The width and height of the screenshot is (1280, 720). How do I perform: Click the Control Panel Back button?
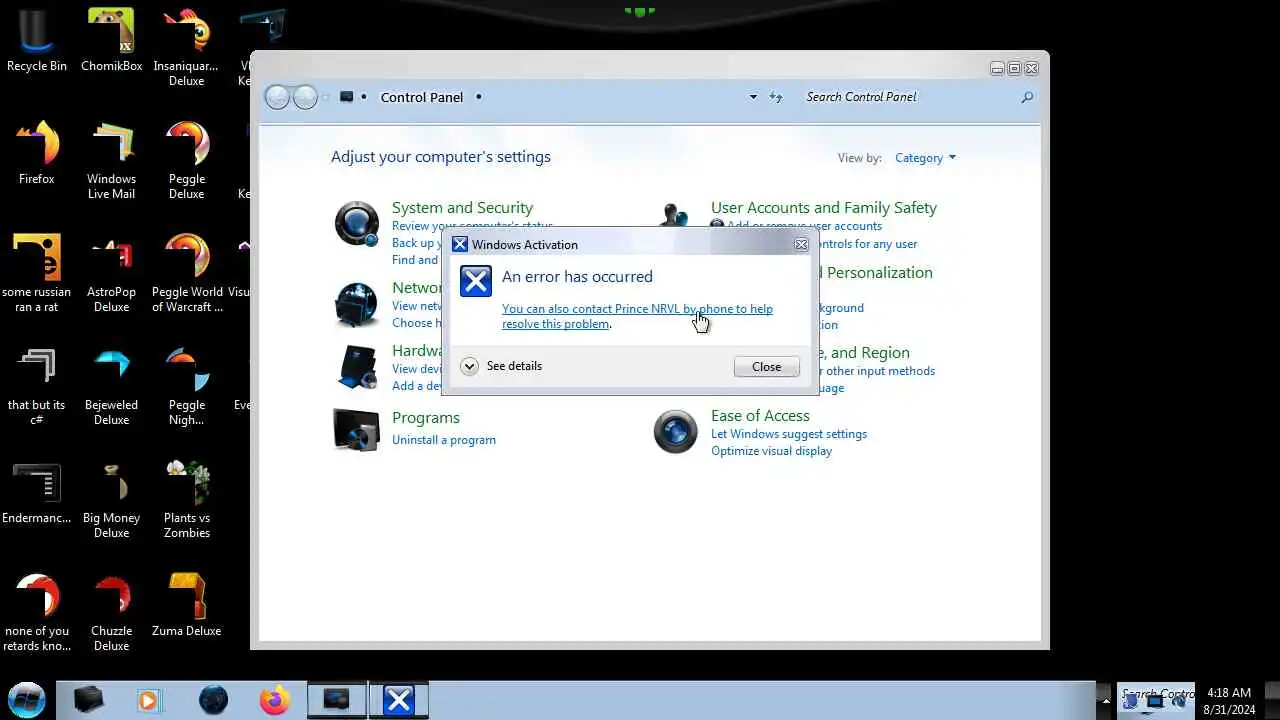[278, 97]
